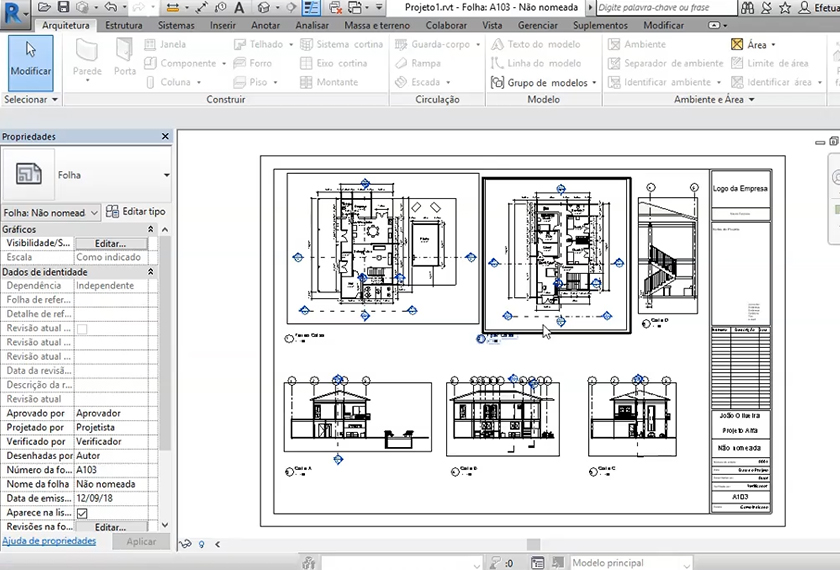
Task: Collapse the Dados de identidade section
Action: pyautogui.click(x=151, y=272)
